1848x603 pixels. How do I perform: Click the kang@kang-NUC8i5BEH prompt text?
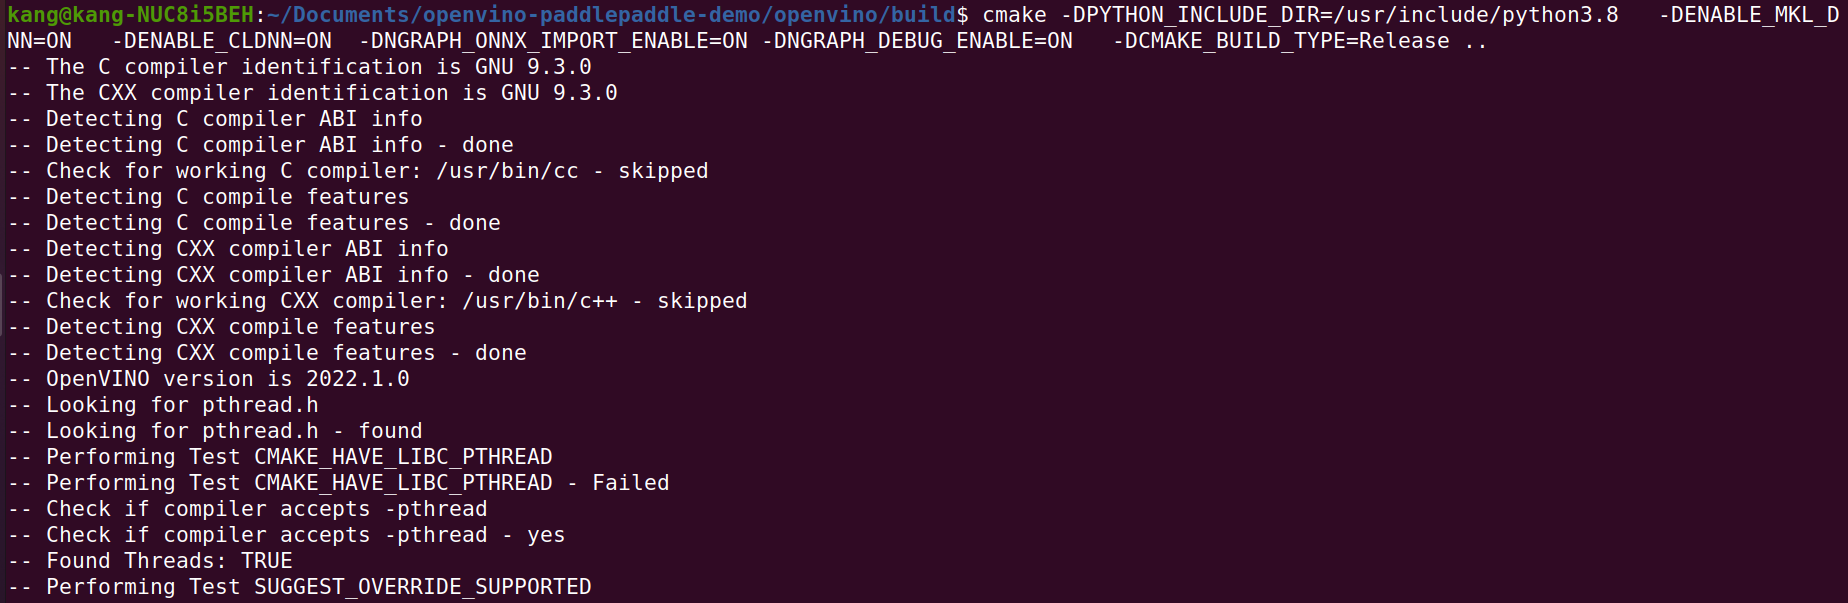(x=131, y=15)
